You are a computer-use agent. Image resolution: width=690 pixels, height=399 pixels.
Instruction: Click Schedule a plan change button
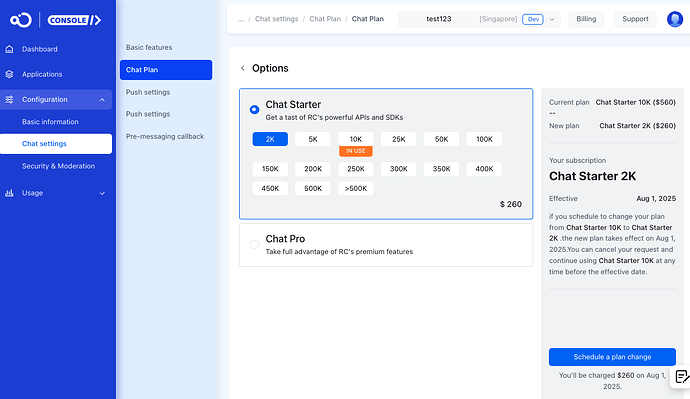coord(612,357)
